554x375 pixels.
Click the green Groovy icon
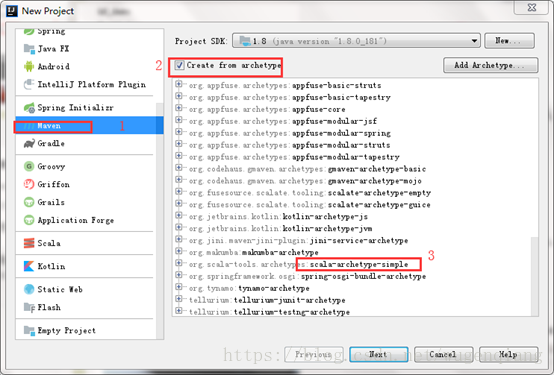[29, 166]
